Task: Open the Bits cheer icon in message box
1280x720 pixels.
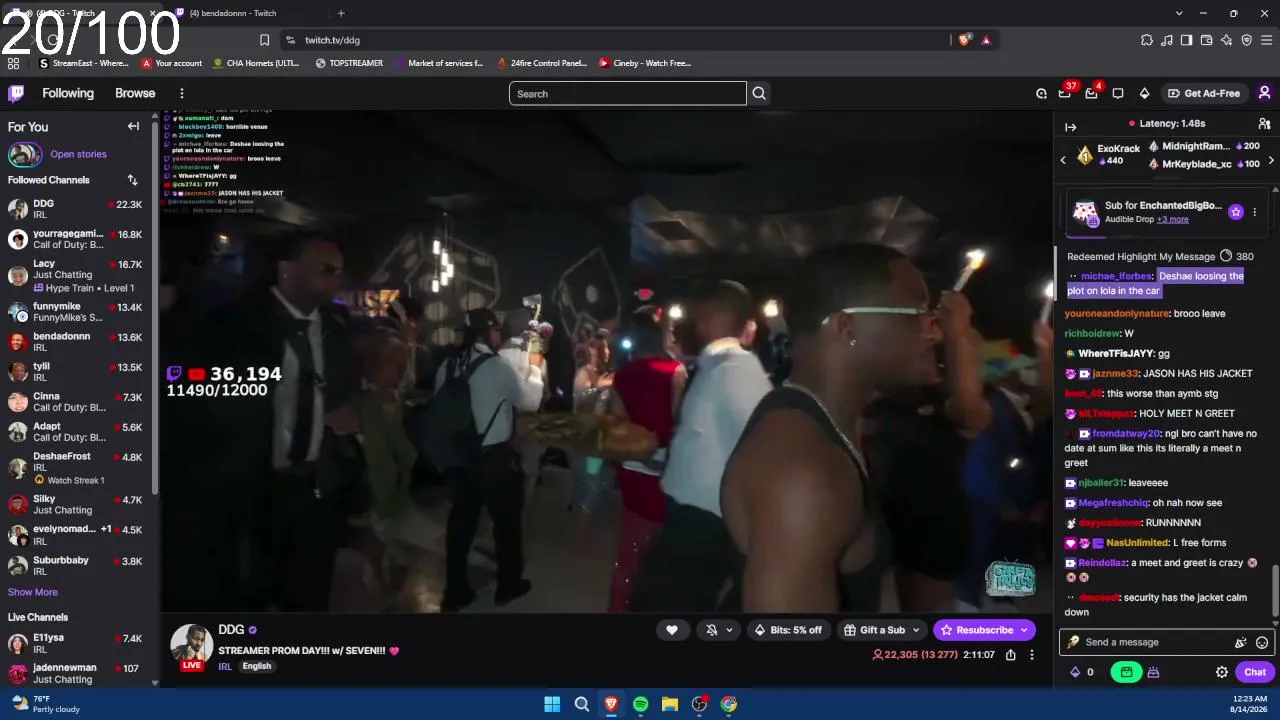Action: pos(1241,643)
